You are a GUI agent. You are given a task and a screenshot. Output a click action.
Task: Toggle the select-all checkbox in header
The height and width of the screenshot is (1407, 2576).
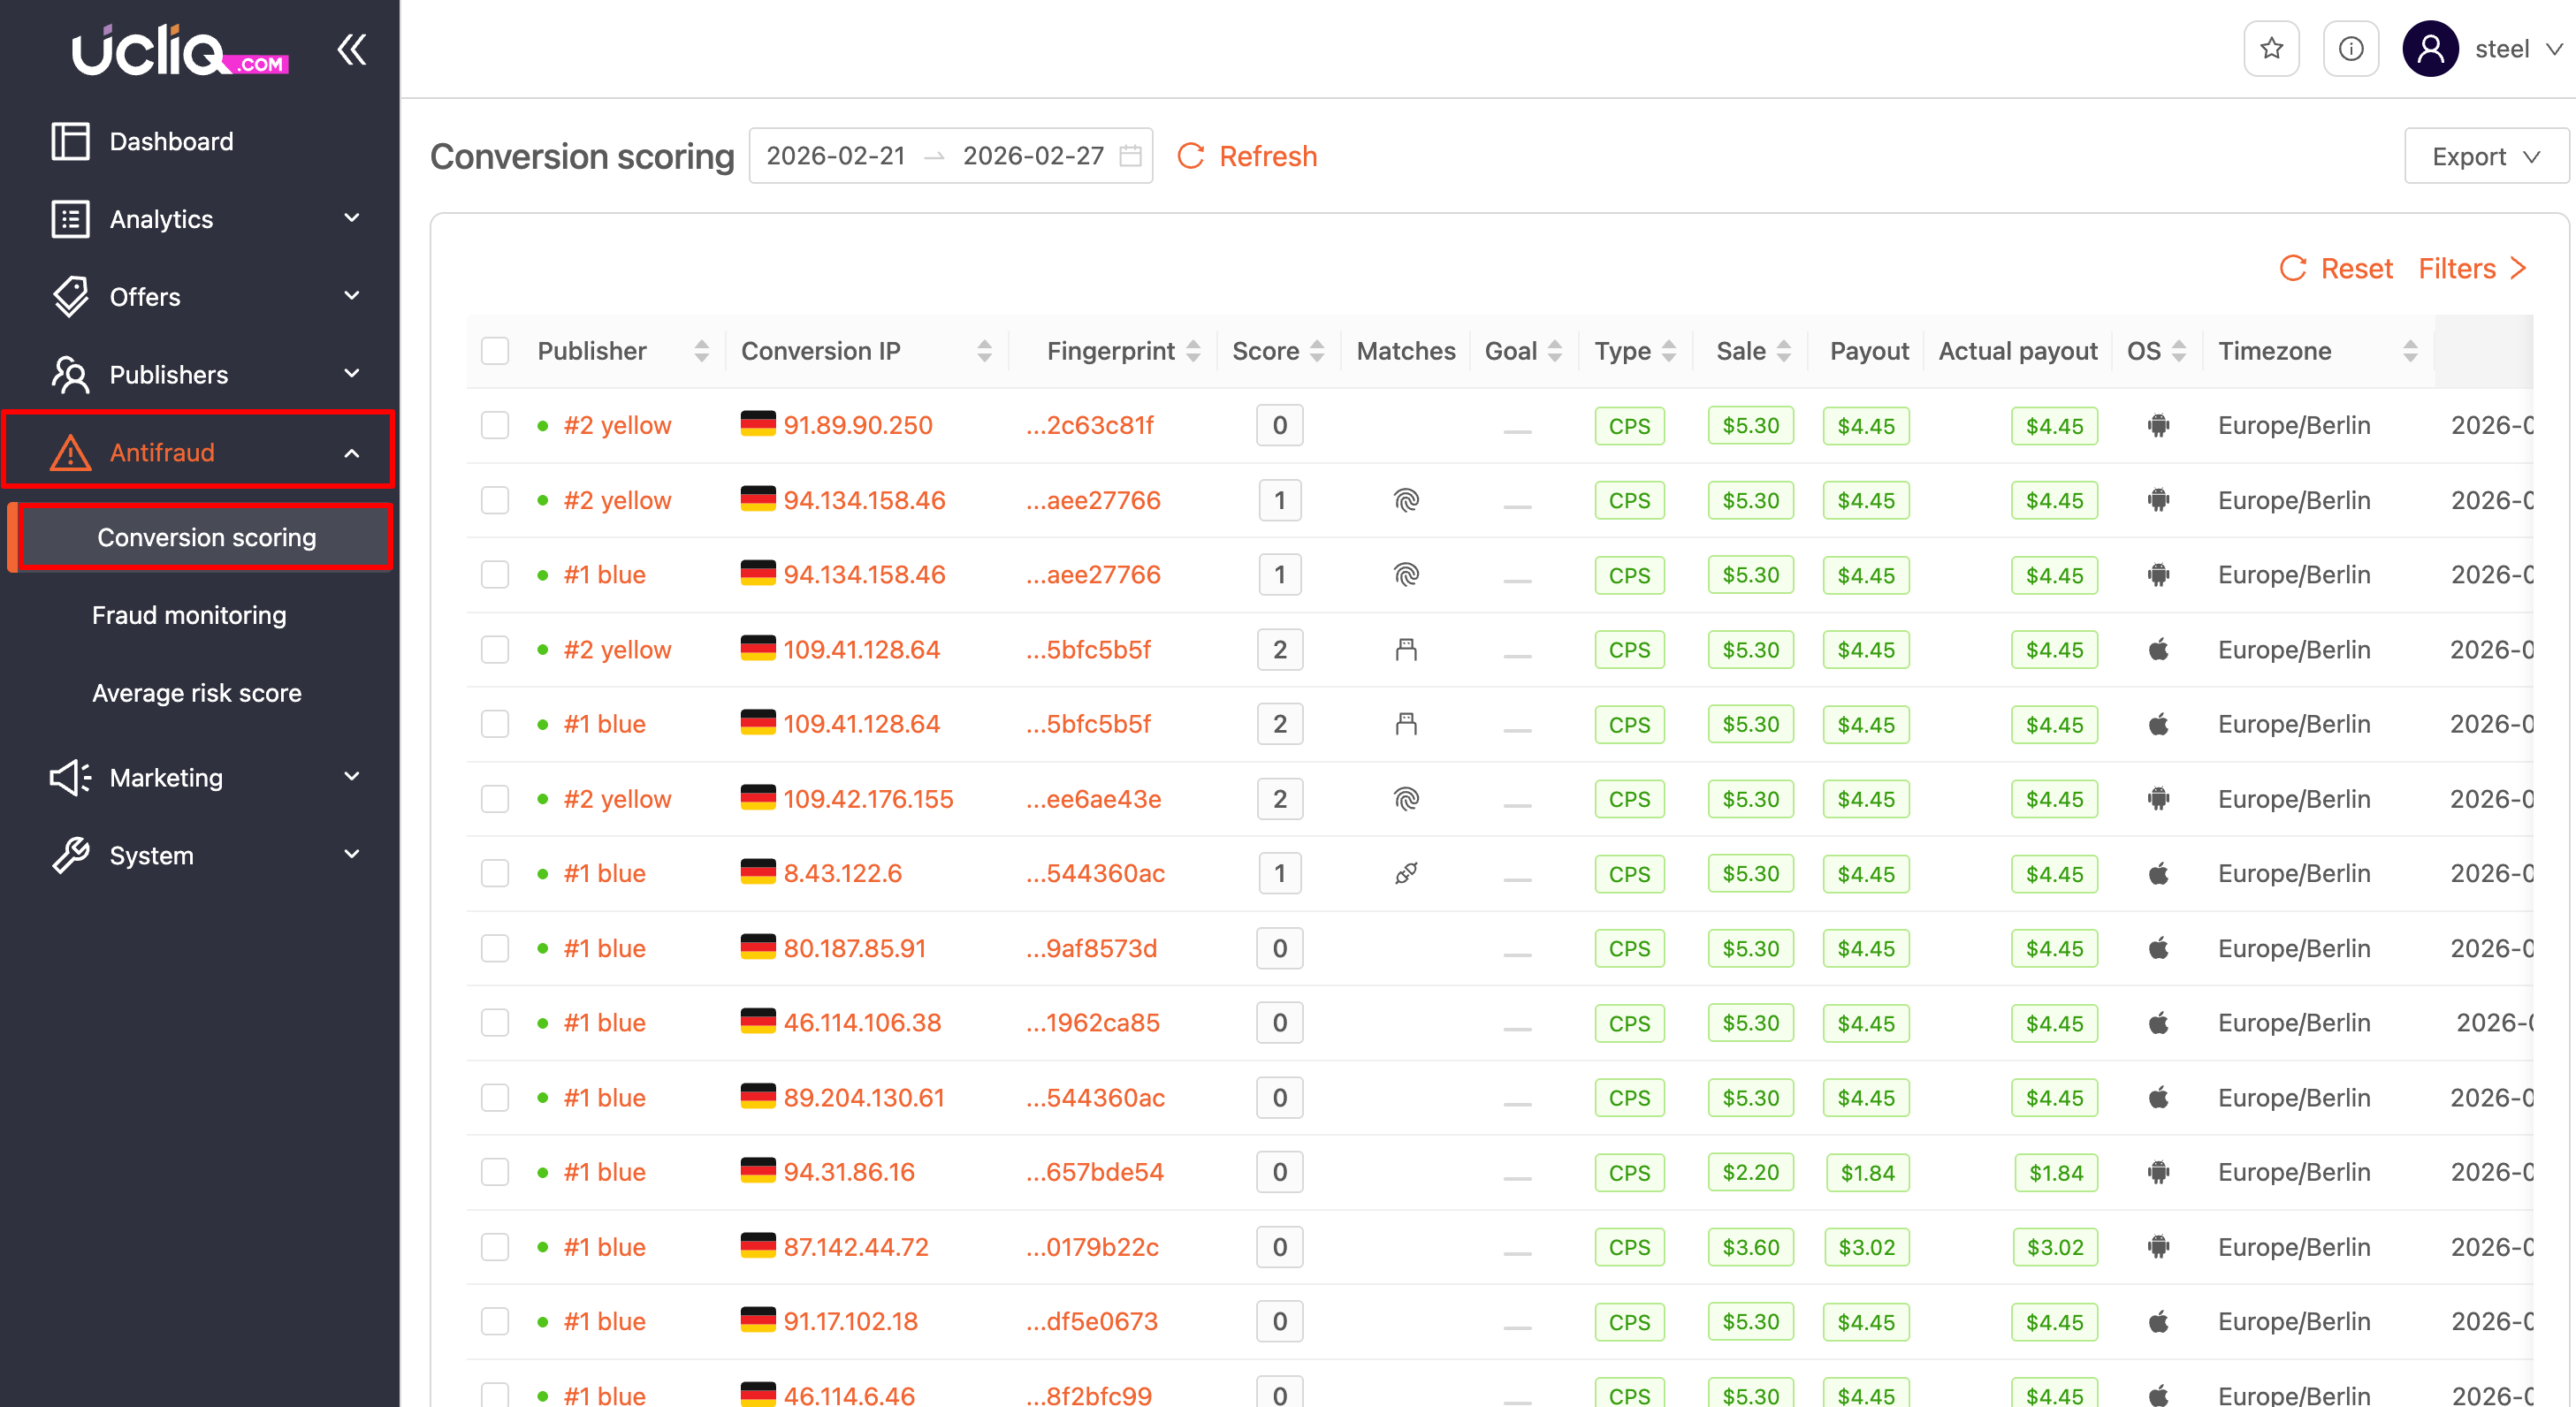coord(495,351)
